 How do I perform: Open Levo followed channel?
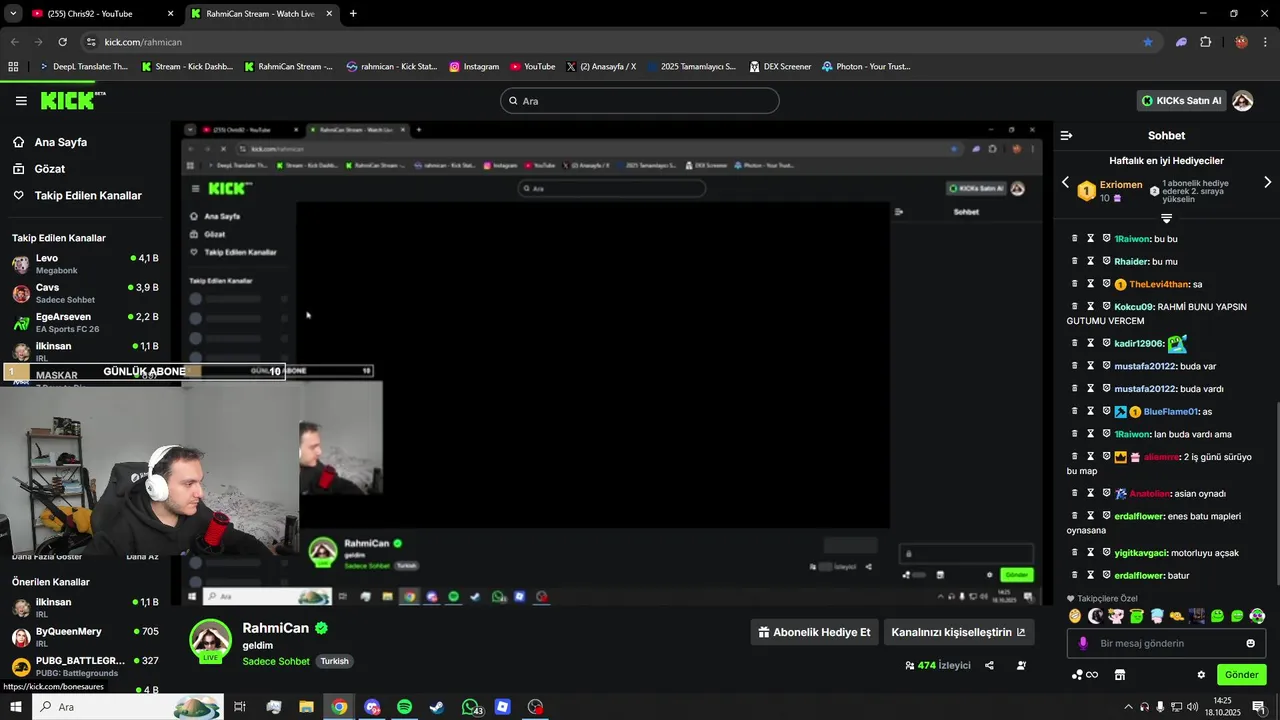86,264
